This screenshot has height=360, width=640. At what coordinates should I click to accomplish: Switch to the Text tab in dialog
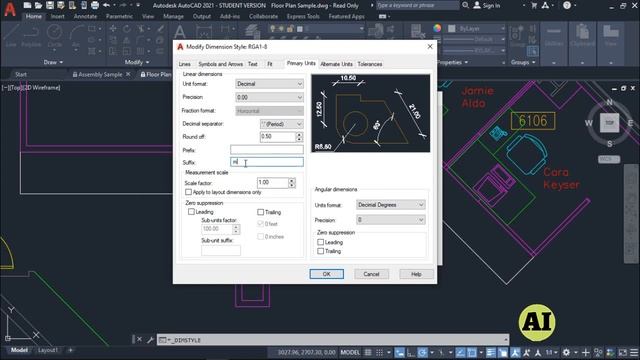tap(253, 64)
